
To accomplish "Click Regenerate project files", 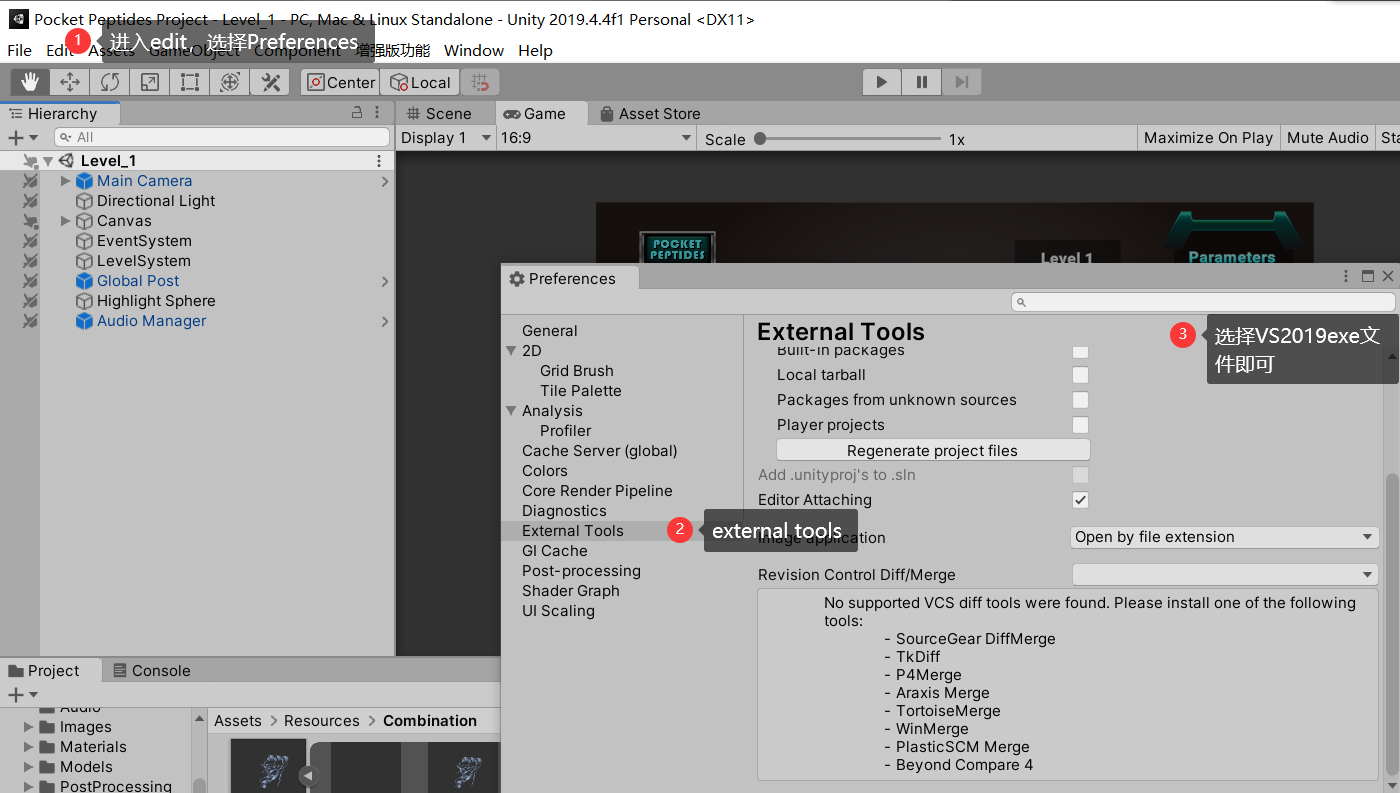I will tap(933, 451).
